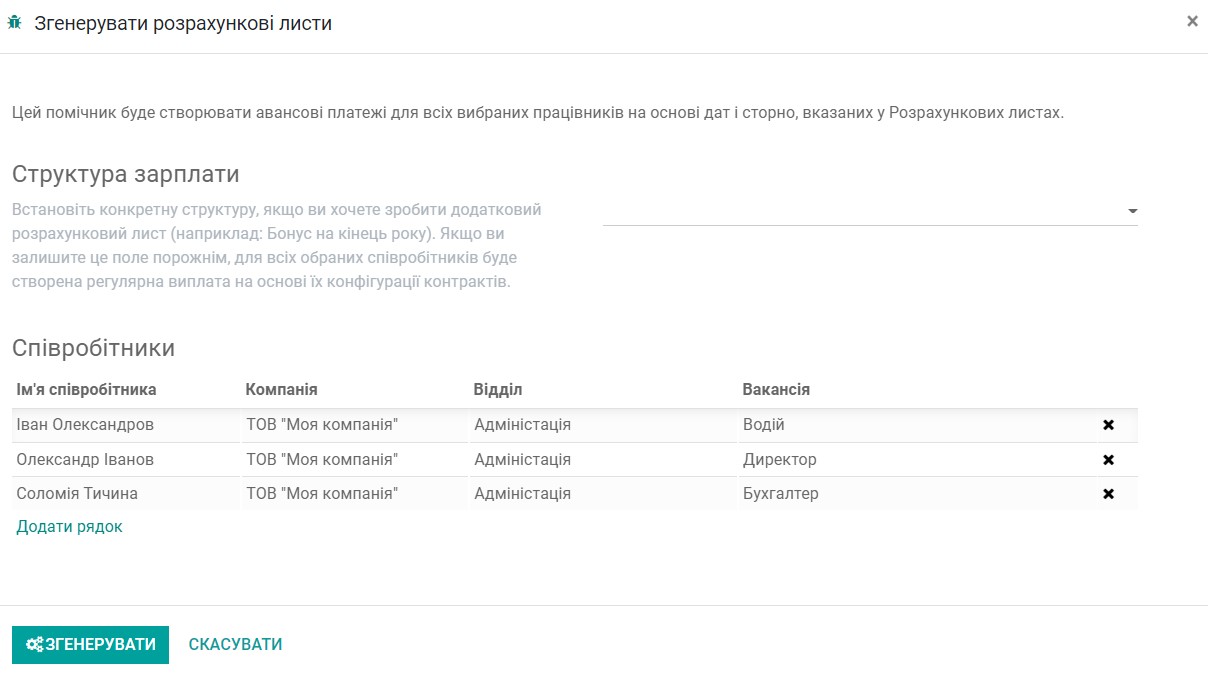The height and width of the screenshot is (683, 1208).
Task: Remove Іван Олександров using the X icon
Action: coord(1108,424)
